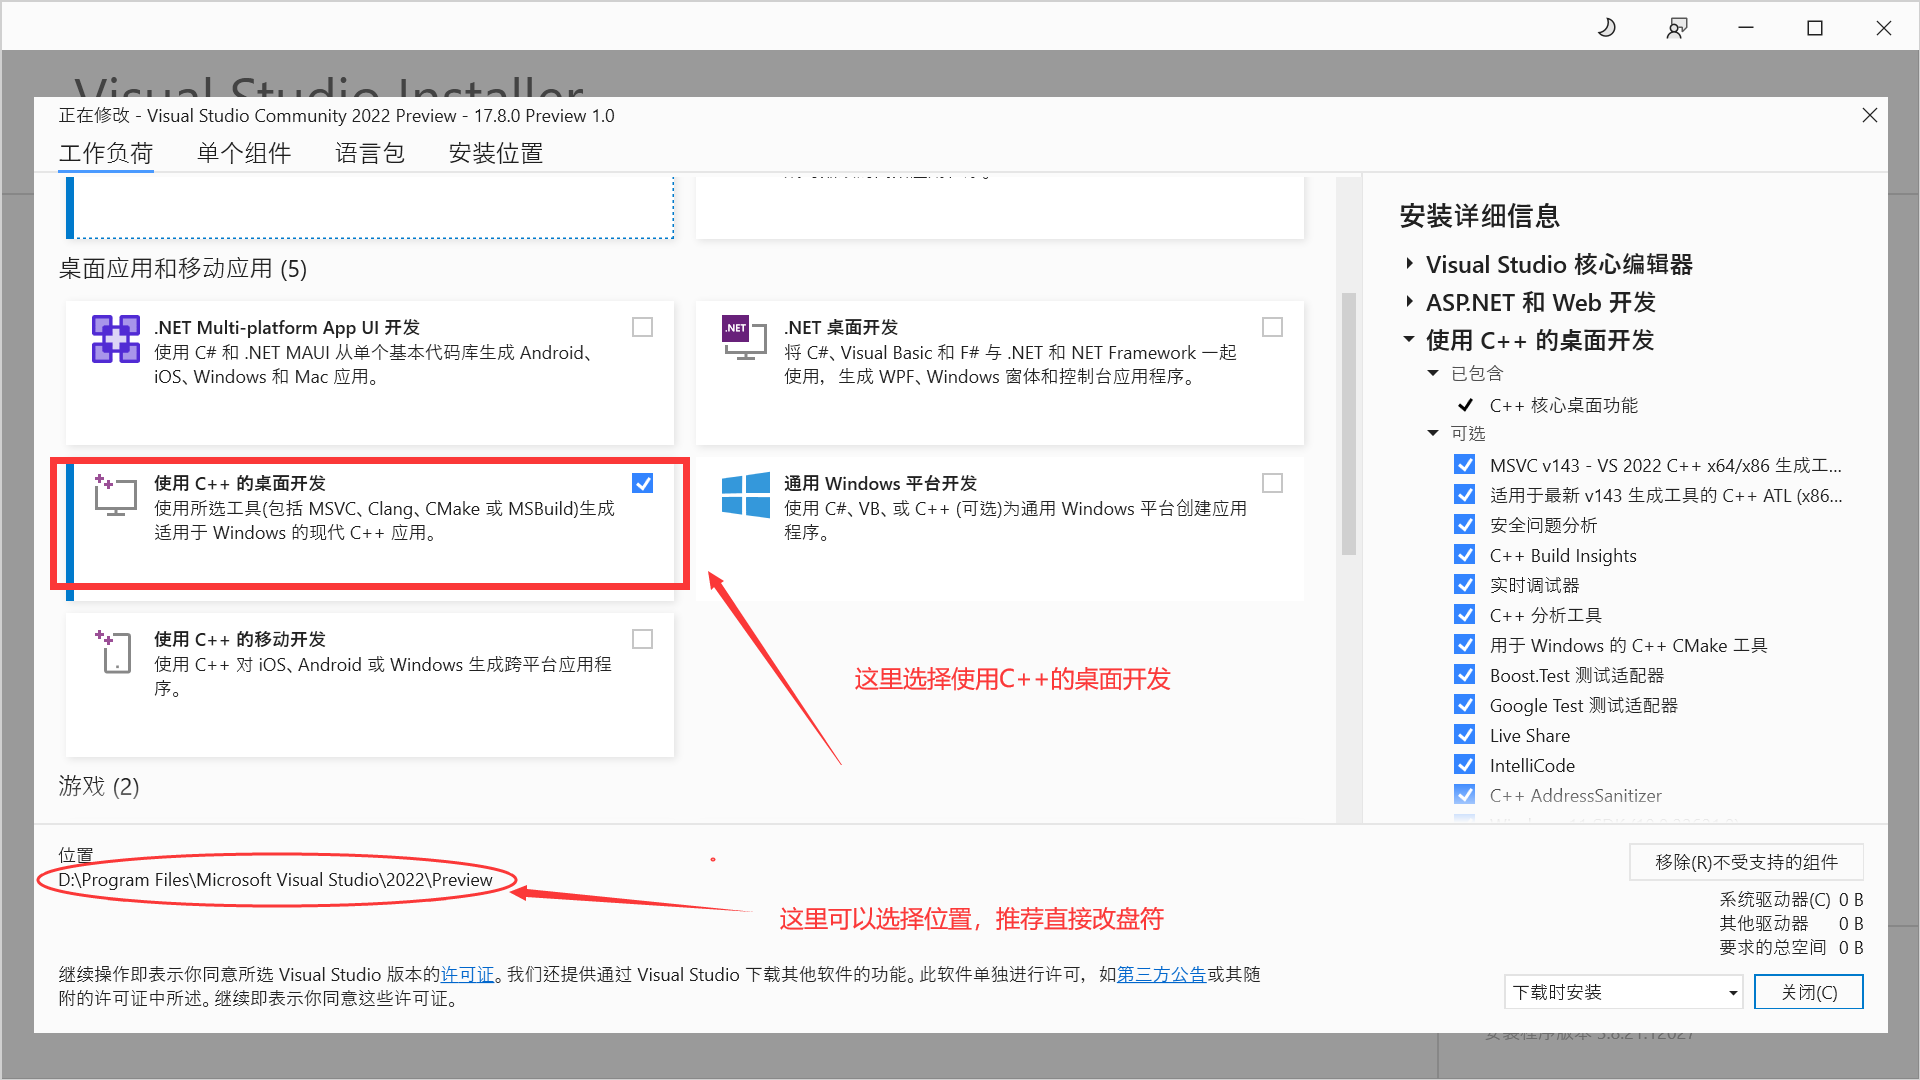The image size is (1920, 1080).
Task: Open the feedback icon in title bar
Action: coord(1677,27)
